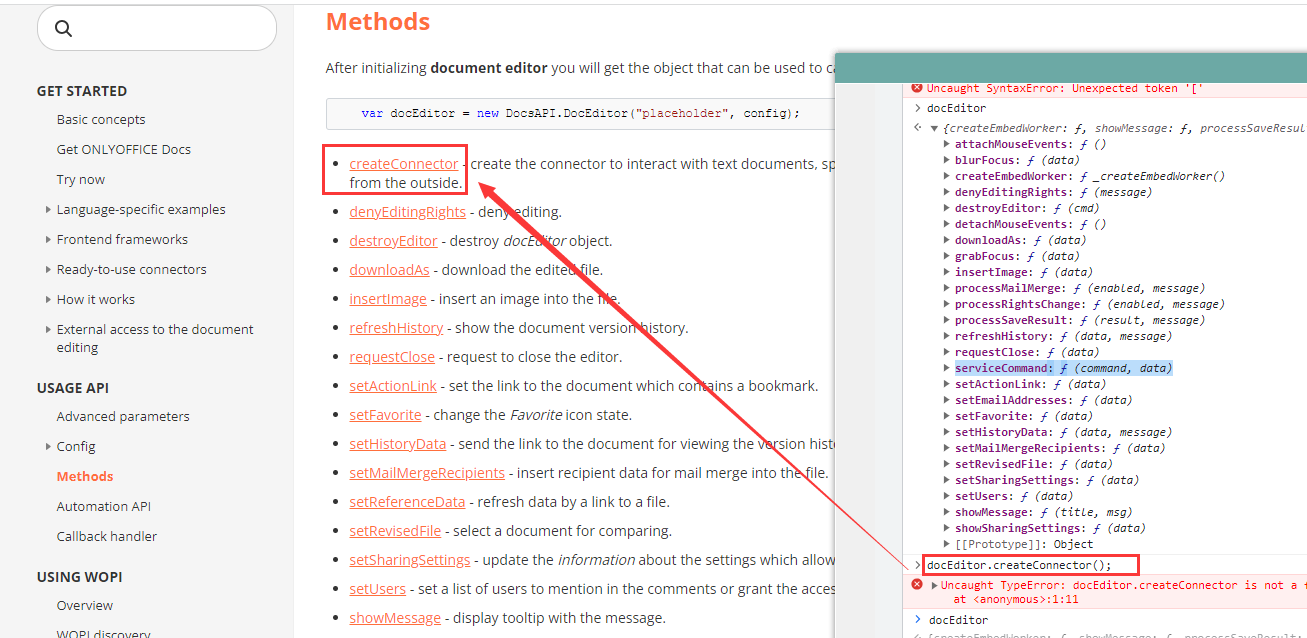Image resolution: width=1307 pixels, height=638 pixels.
Task: Click docEditor.createConnector() console command line
Action: [1019, 565]
